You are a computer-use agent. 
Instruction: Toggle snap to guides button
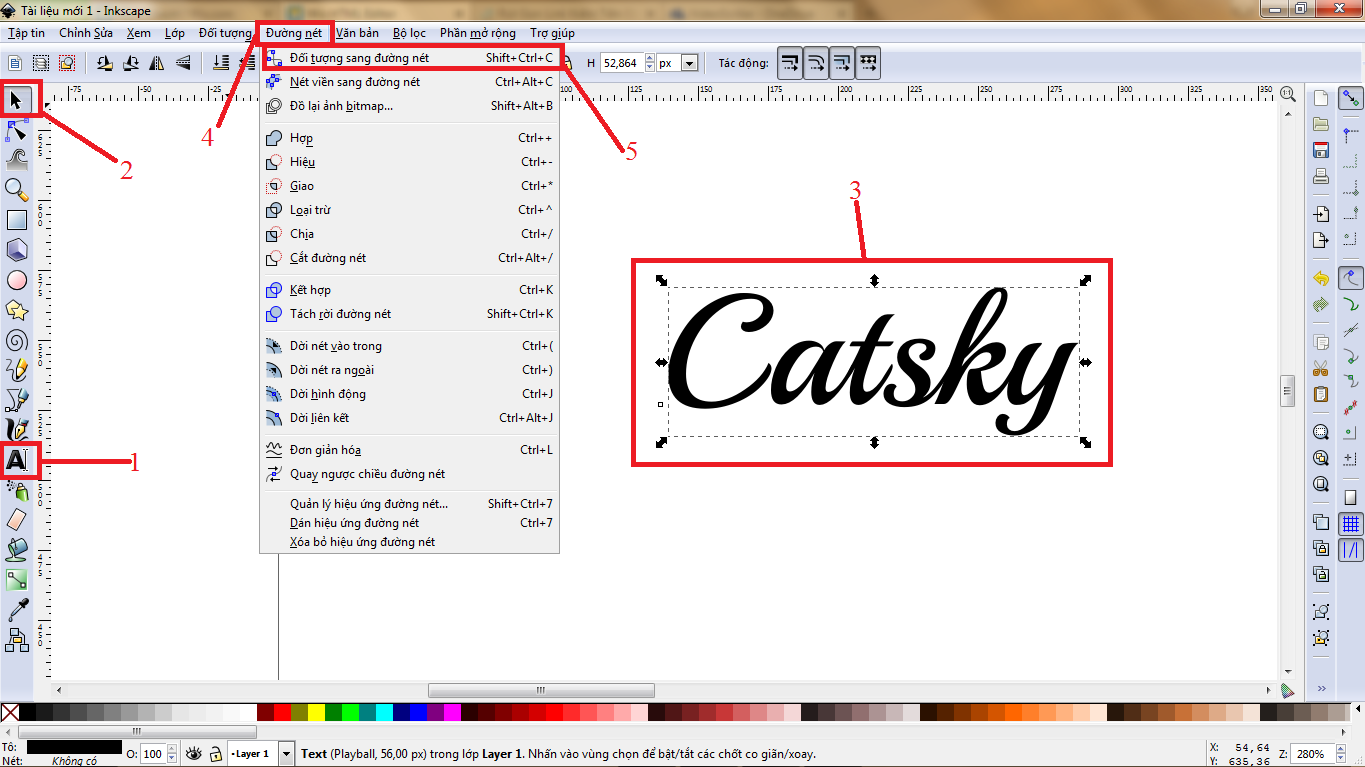pos(1351,549)
